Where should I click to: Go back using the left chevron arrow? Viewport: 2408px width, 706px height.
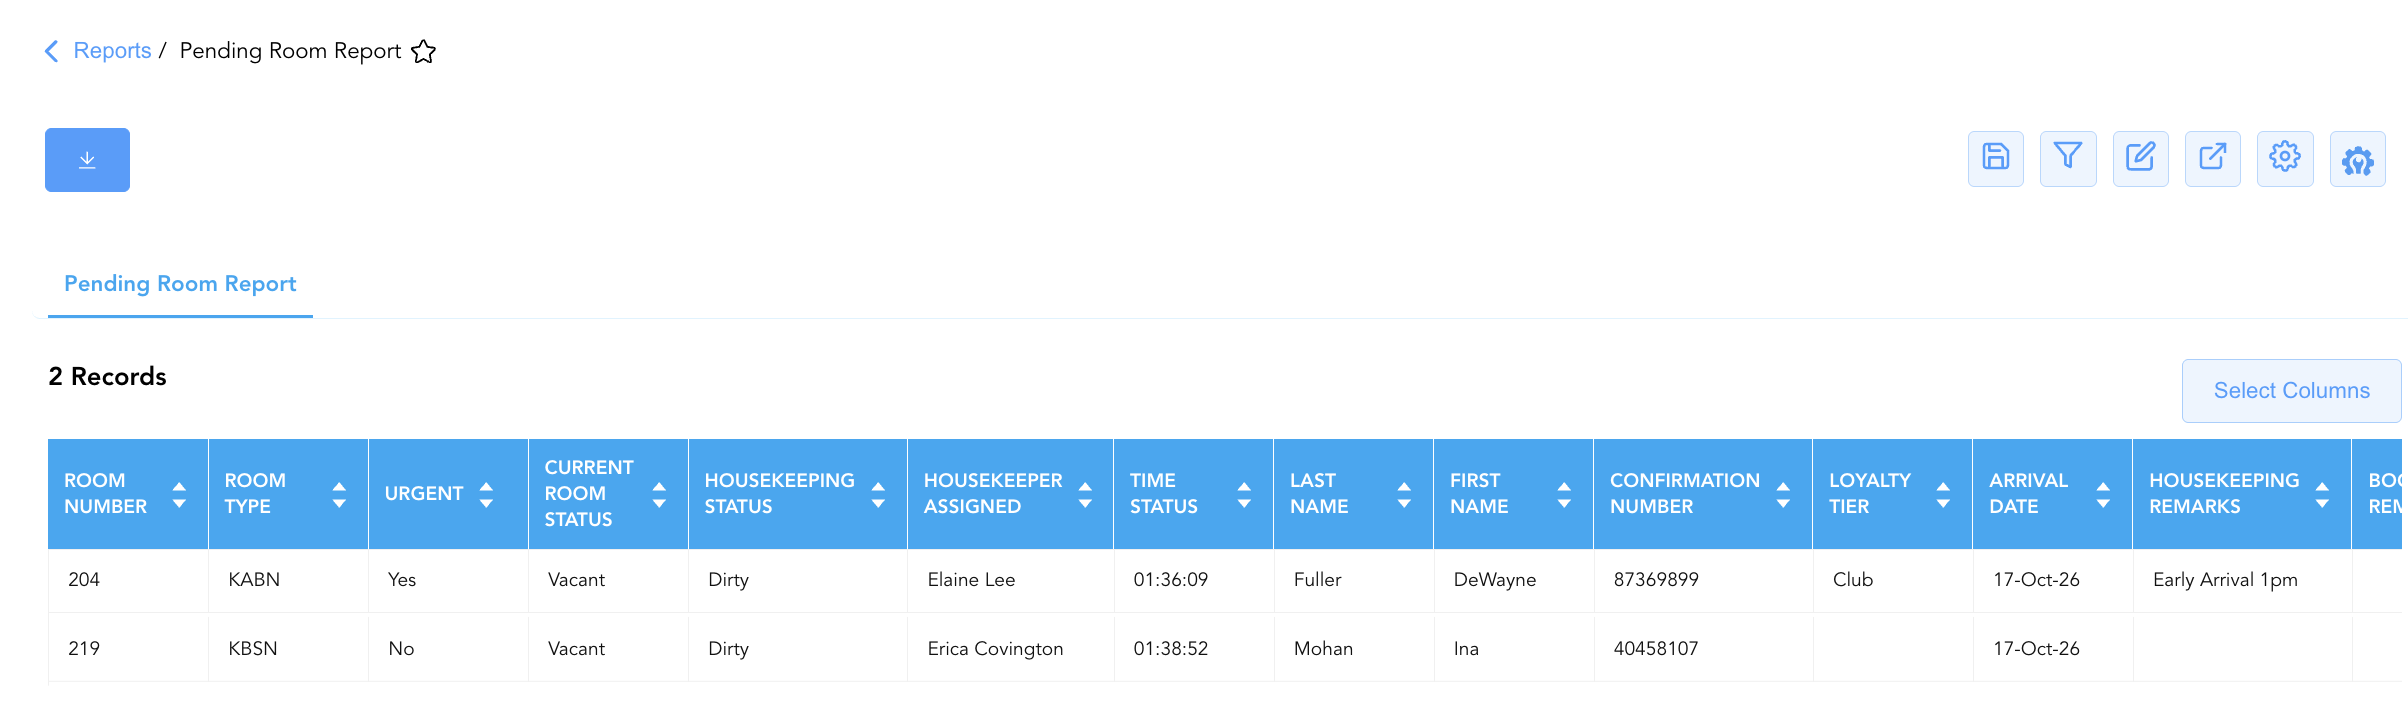point(52,51)
